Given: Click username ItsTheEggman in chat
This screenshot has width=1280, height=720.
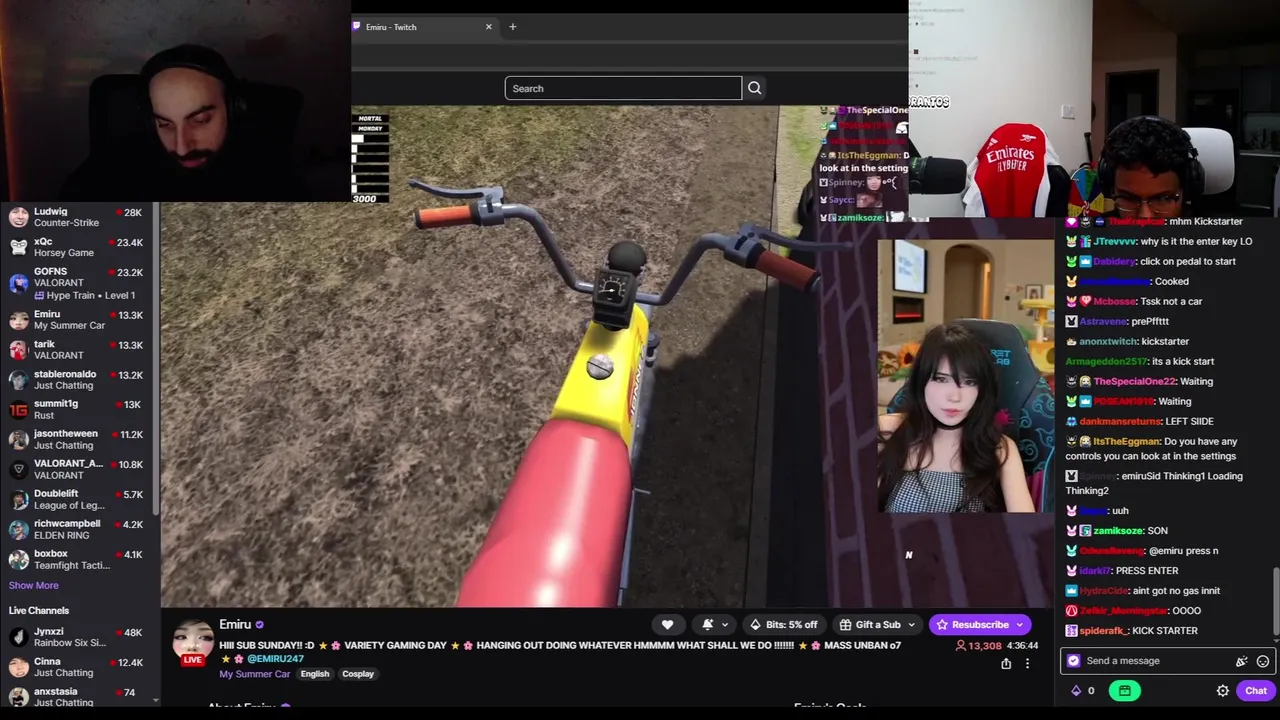Looking at the screenshot, I should (1126, 442).
